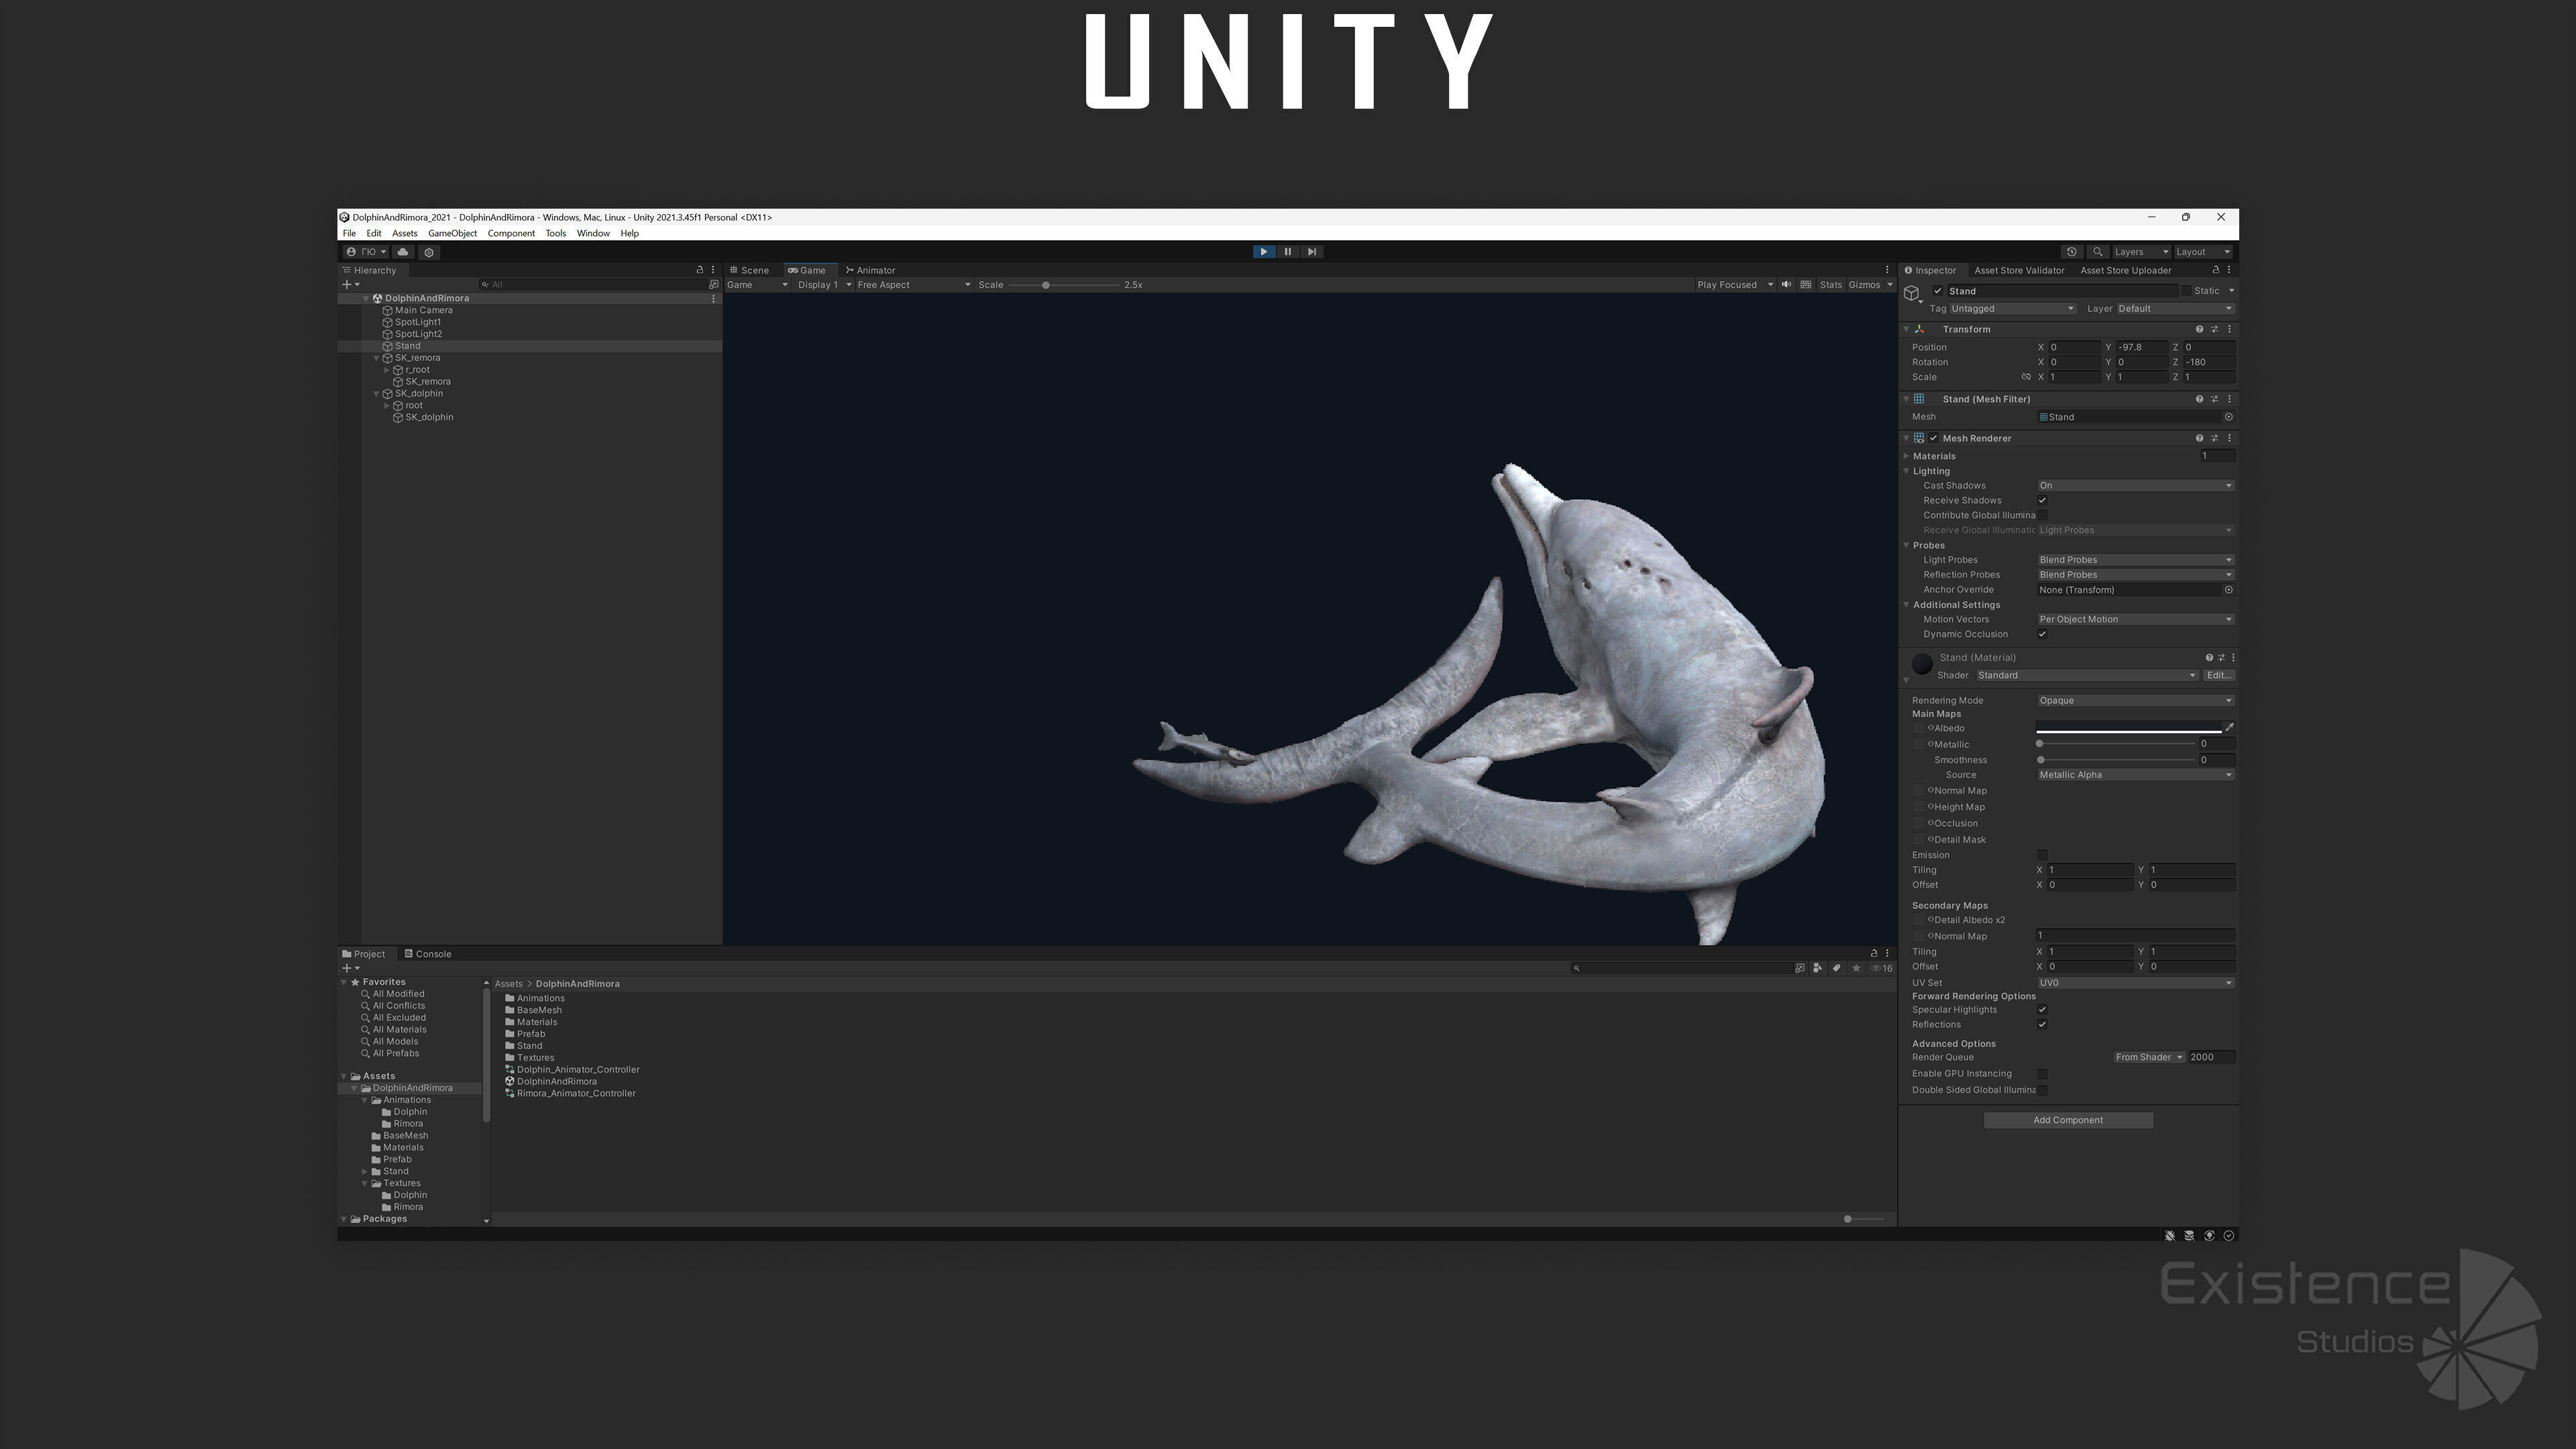Image resolution: width=2576 pixels, height=1449 pixels.
Task: Open the DolphinAndRimora scene options dots
Action: coord(713,299)
